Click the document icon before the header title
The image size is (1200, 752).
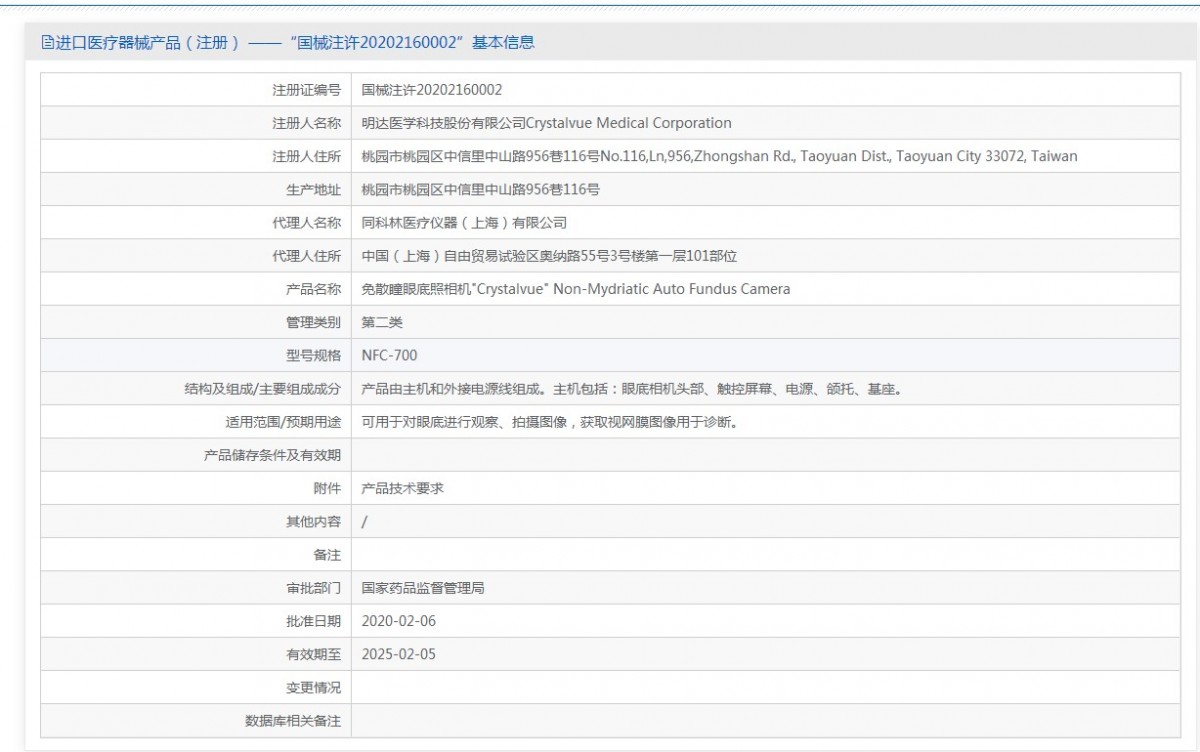[47, 42]
